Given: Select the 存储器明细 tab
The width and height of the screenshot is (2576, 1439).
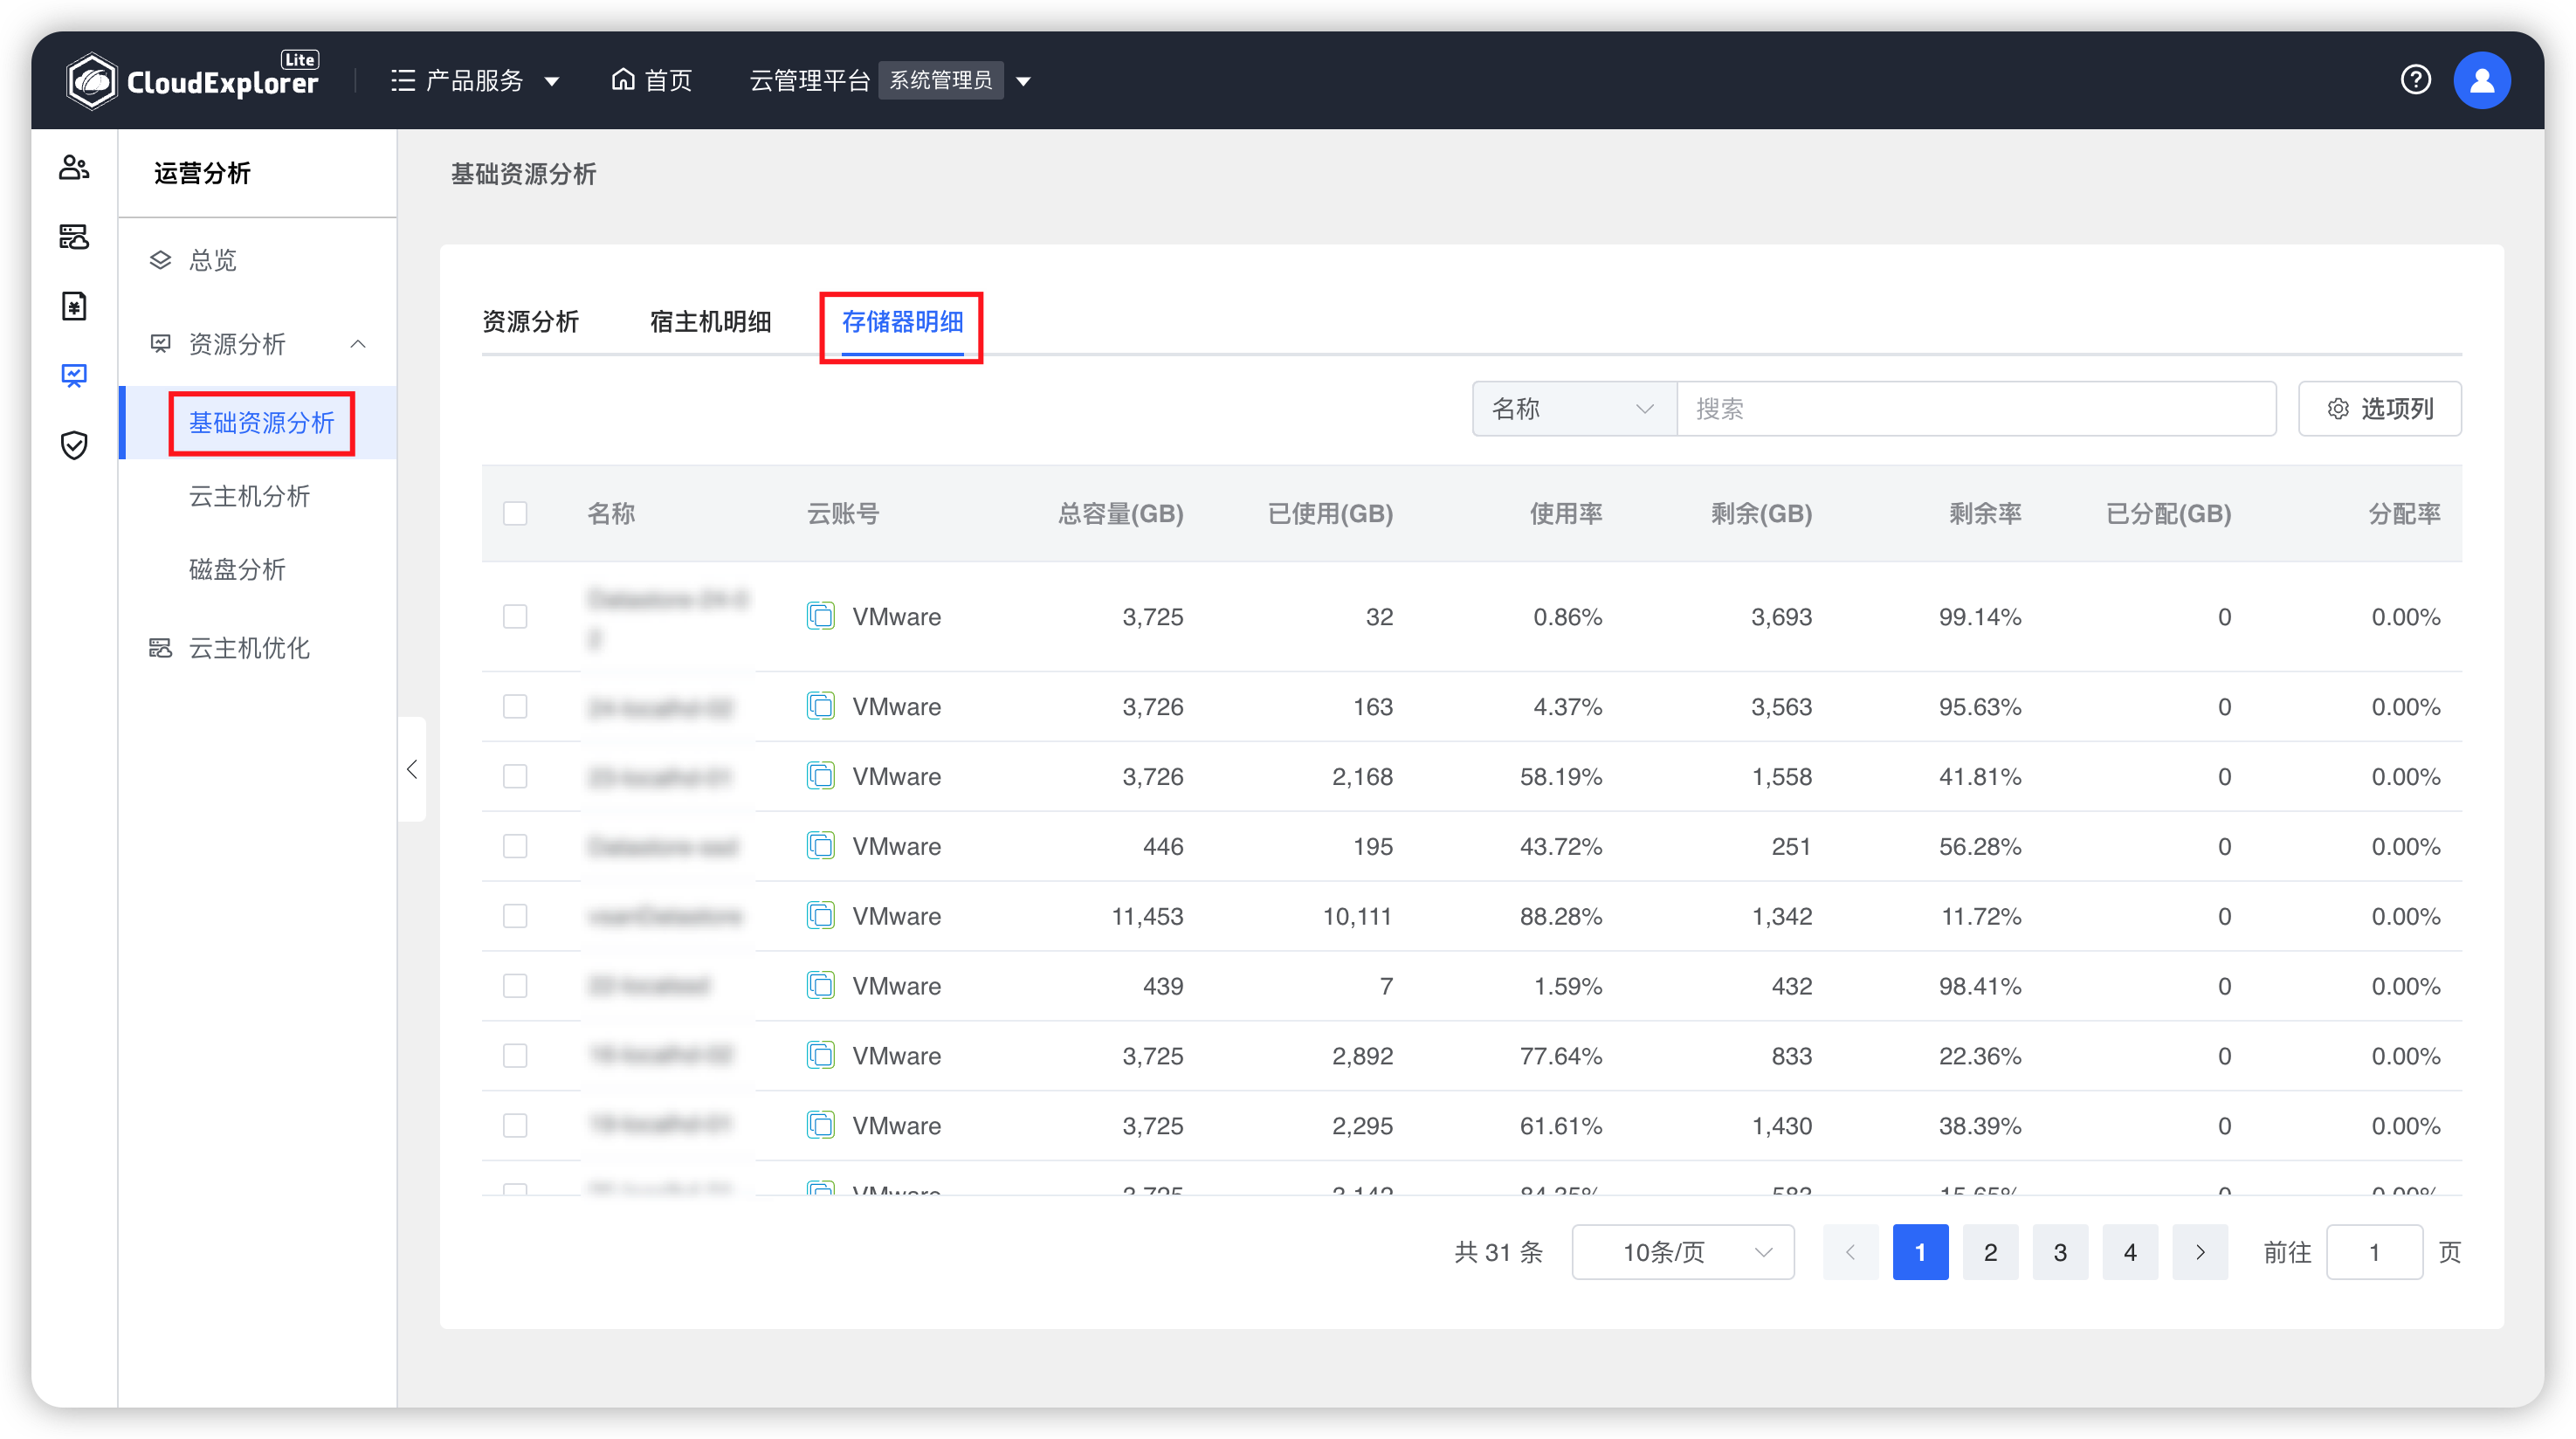Looking at the screenshot, I should point(902,321).
